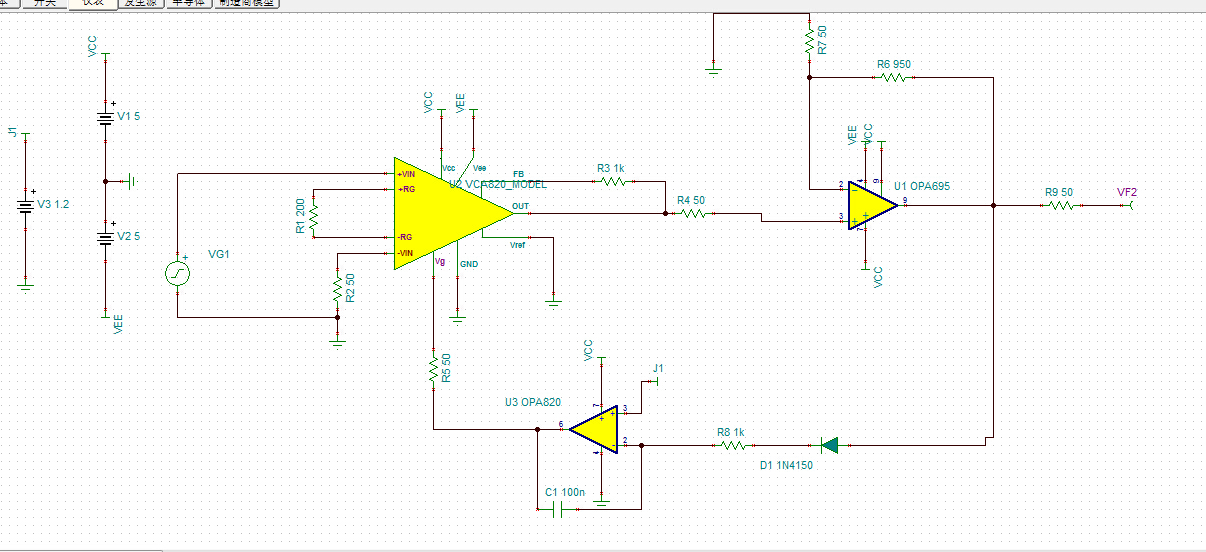This screenshot has width=1206, height=552.
Task: Select resistor R6 950 in feedback path
Action: click(893, 76)
